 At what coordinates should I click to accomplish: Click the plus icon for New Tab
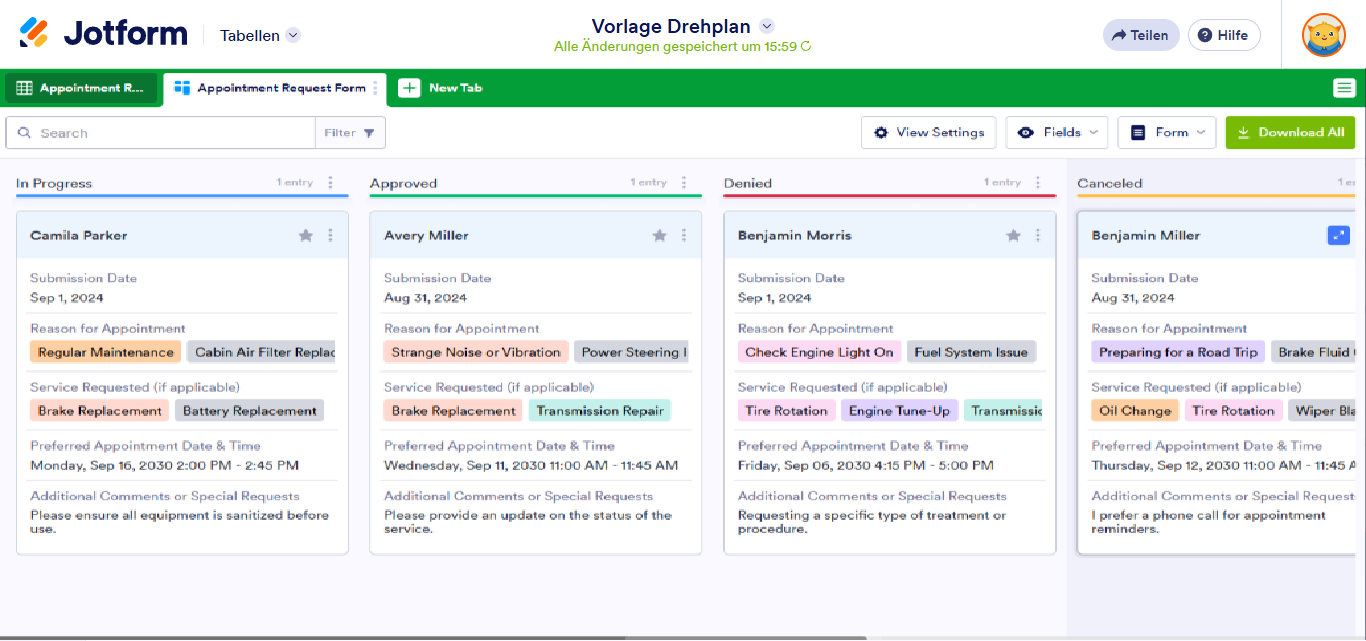tap(409, 88)
